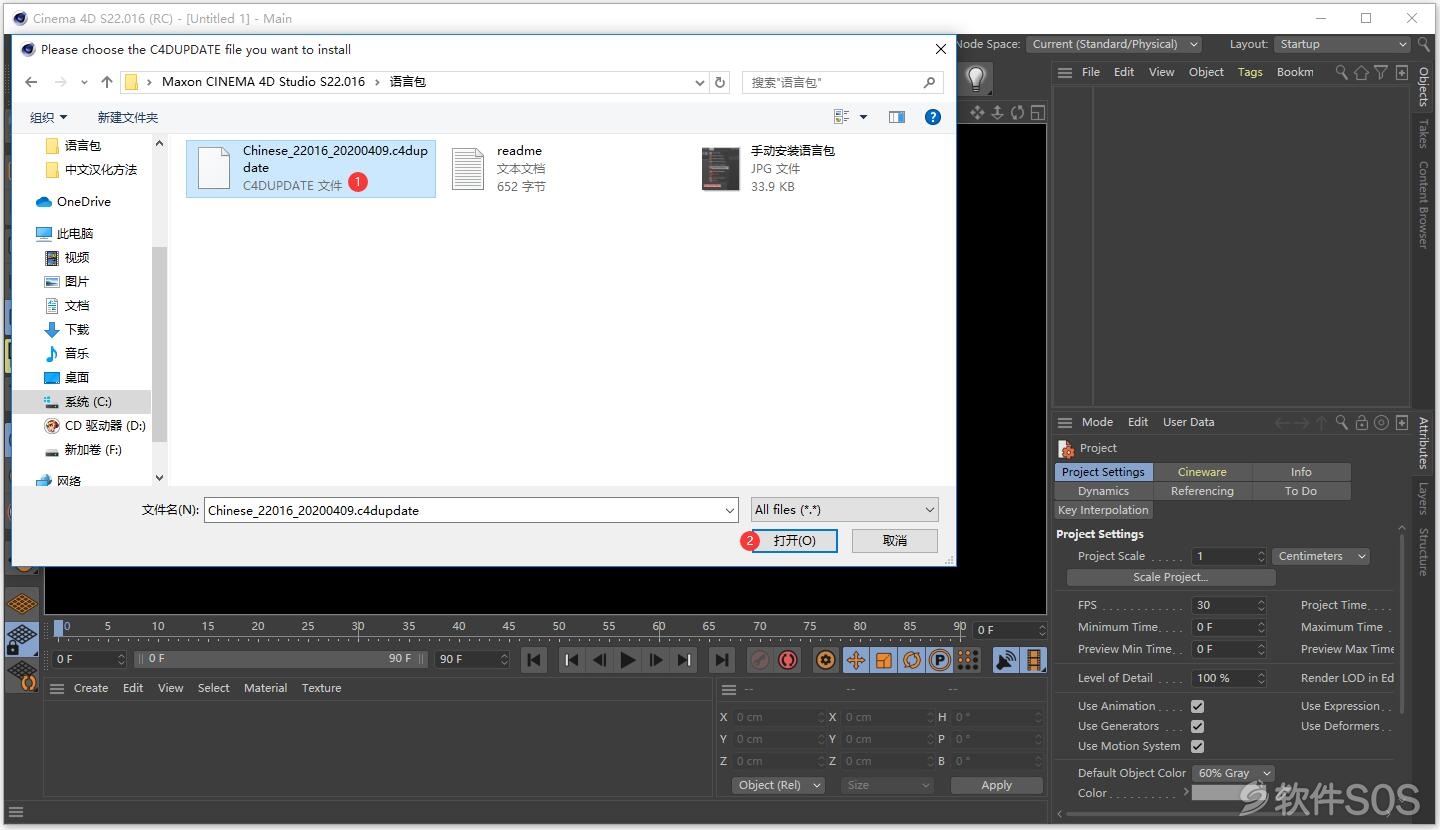Screen dimensions: 1440x830
Task: Play the animation forward
Action: point(628,660)
